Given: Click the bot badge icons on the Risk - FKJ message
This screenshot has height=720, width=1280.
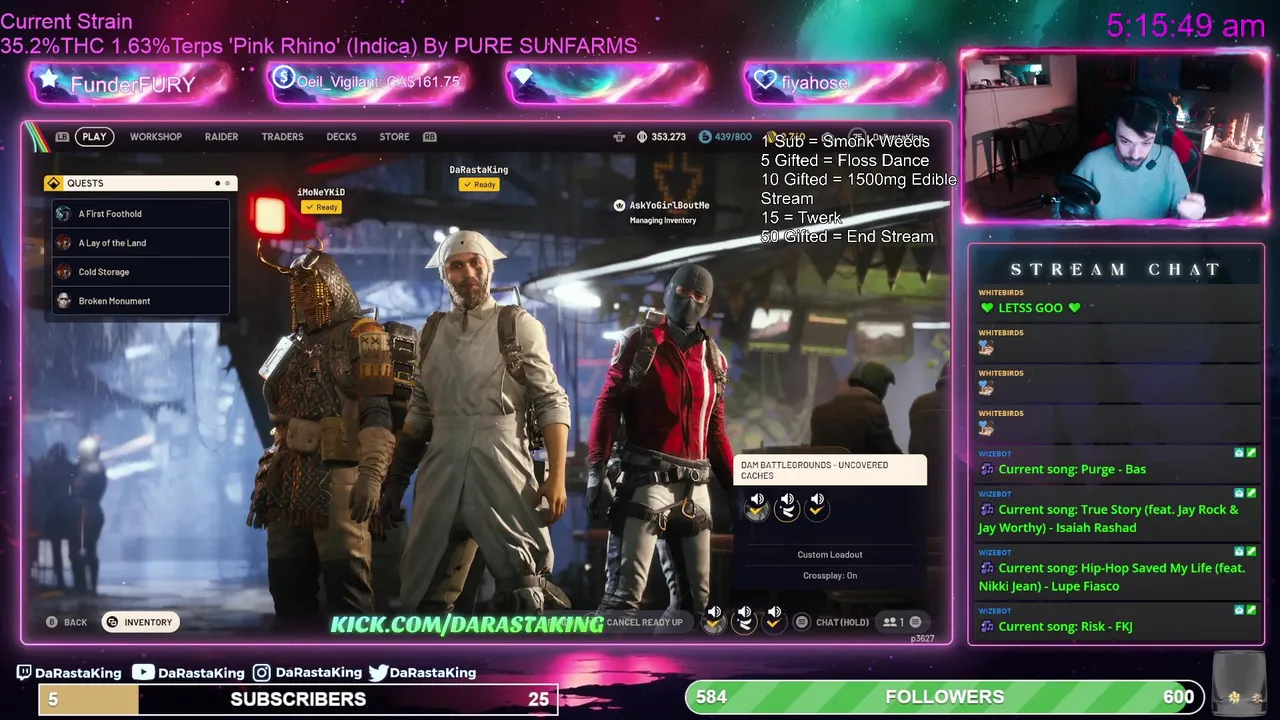Looking at the screenshot, I should tap(1244, 610).
